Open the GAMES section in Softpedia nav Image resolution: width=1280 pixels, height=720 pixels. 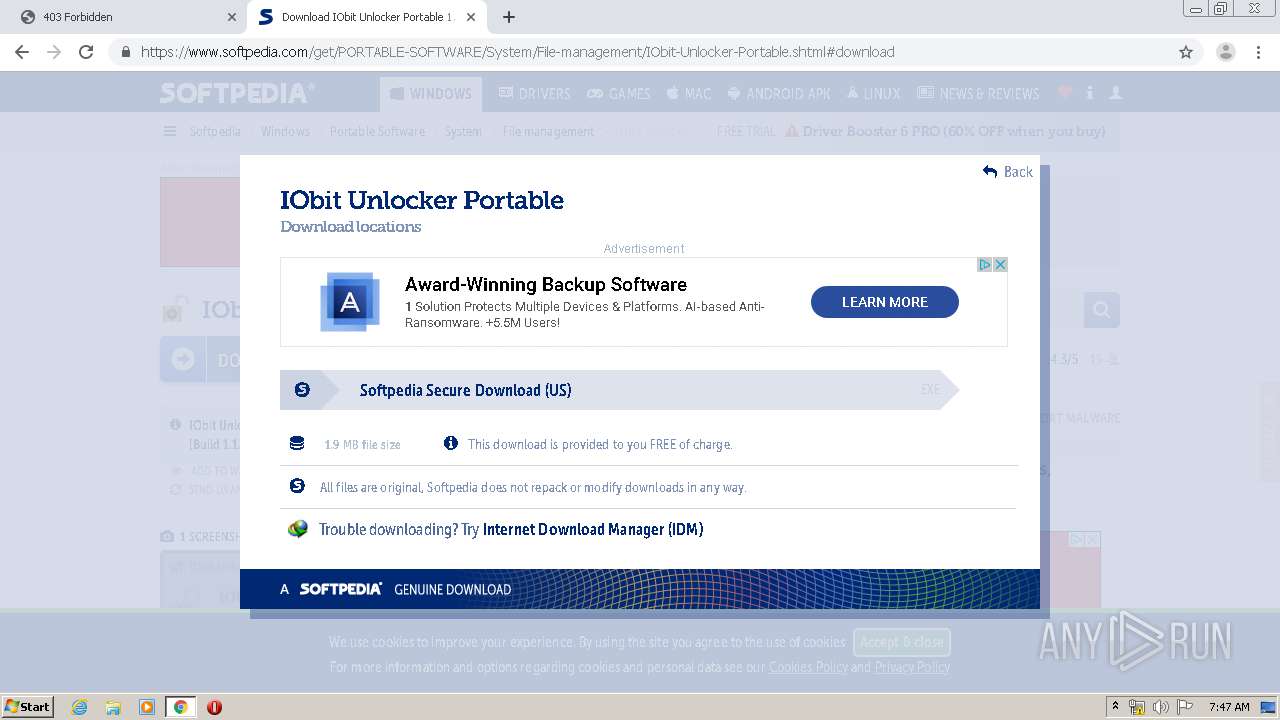coord(619,94)
